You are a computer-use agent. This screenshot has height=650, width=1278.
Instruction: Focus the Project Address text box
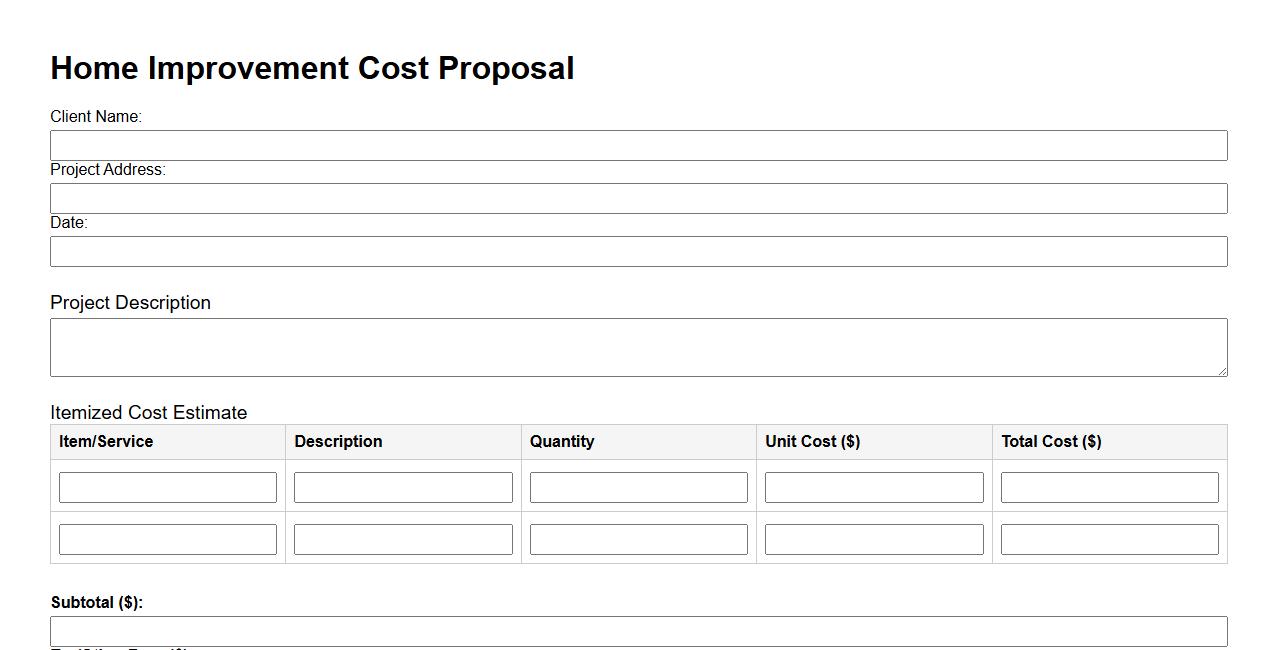pyautogui.click(x=638, y=198)
